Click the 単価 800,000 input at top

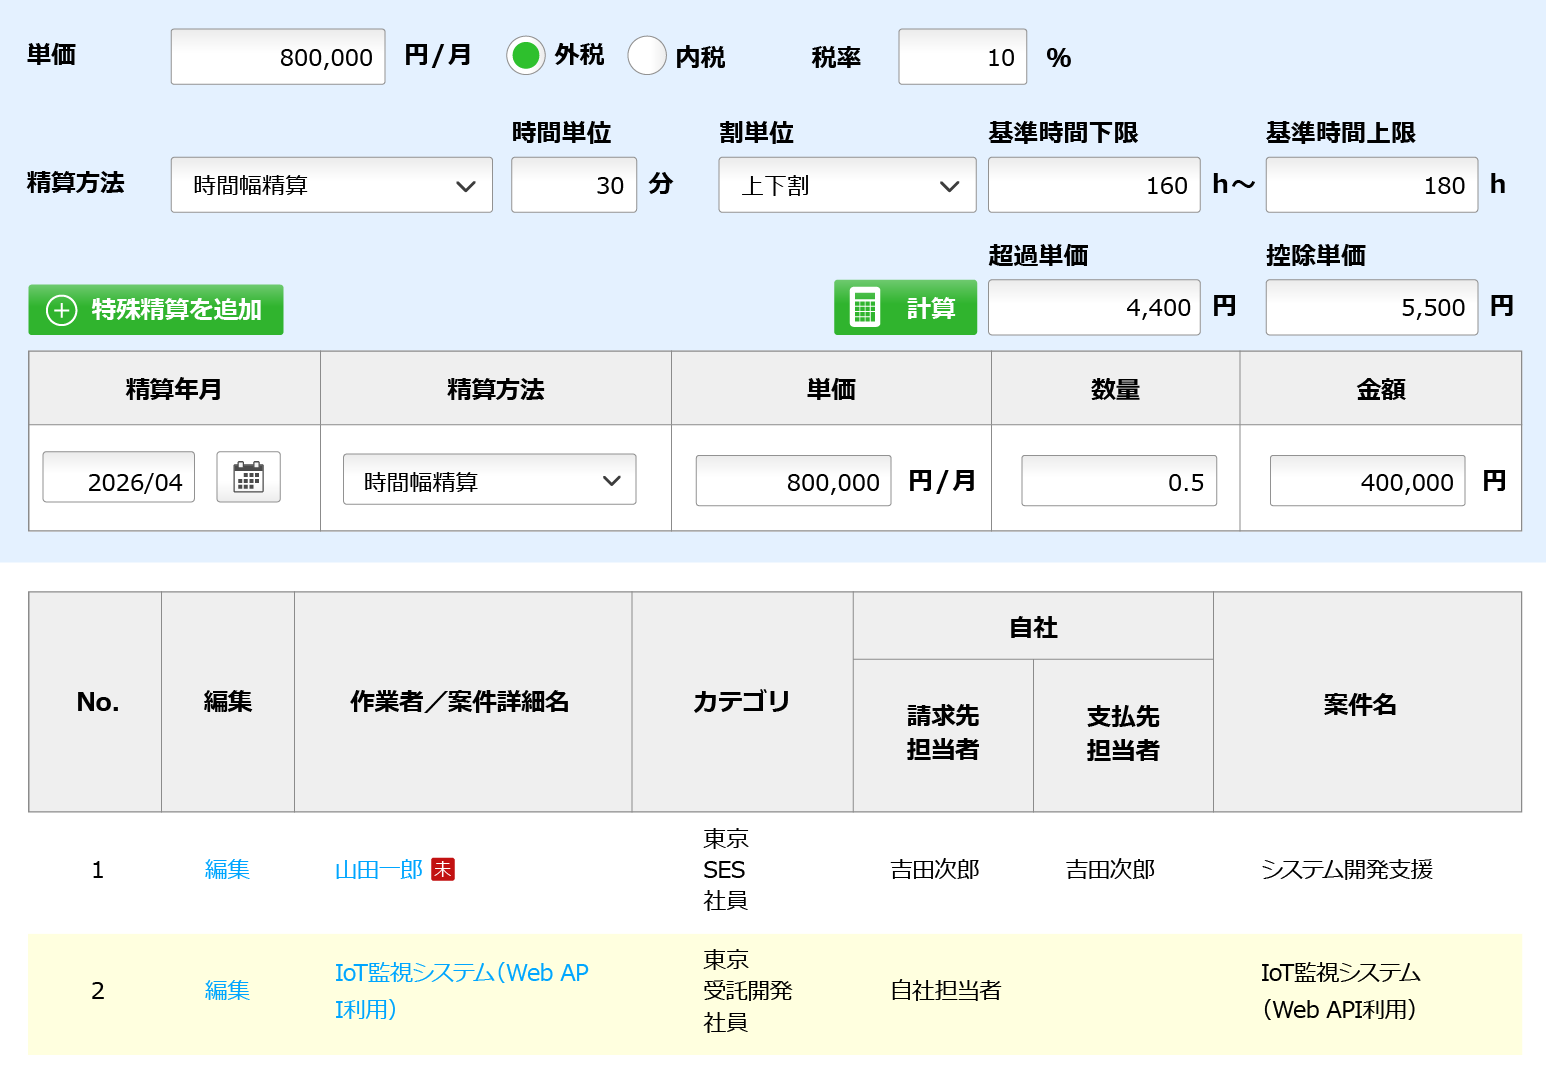[278, 57]
